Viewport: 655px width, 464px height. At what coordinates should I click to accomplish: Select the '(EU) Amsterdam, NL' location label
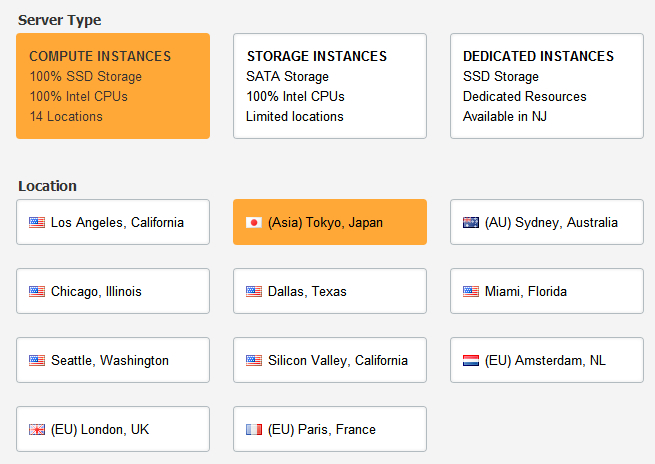(x=545, y=361)
